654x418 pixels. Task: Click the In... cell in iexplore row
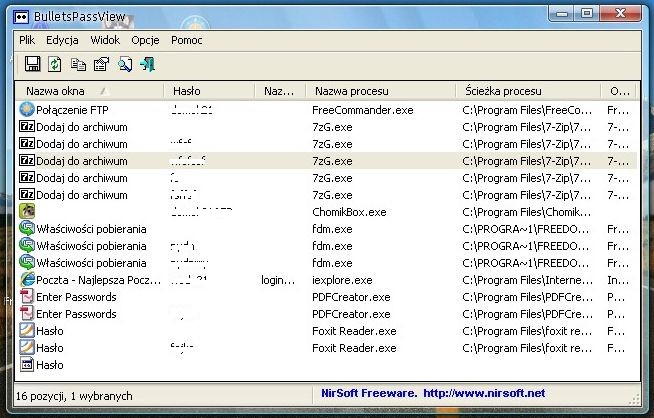click(618, 280)
